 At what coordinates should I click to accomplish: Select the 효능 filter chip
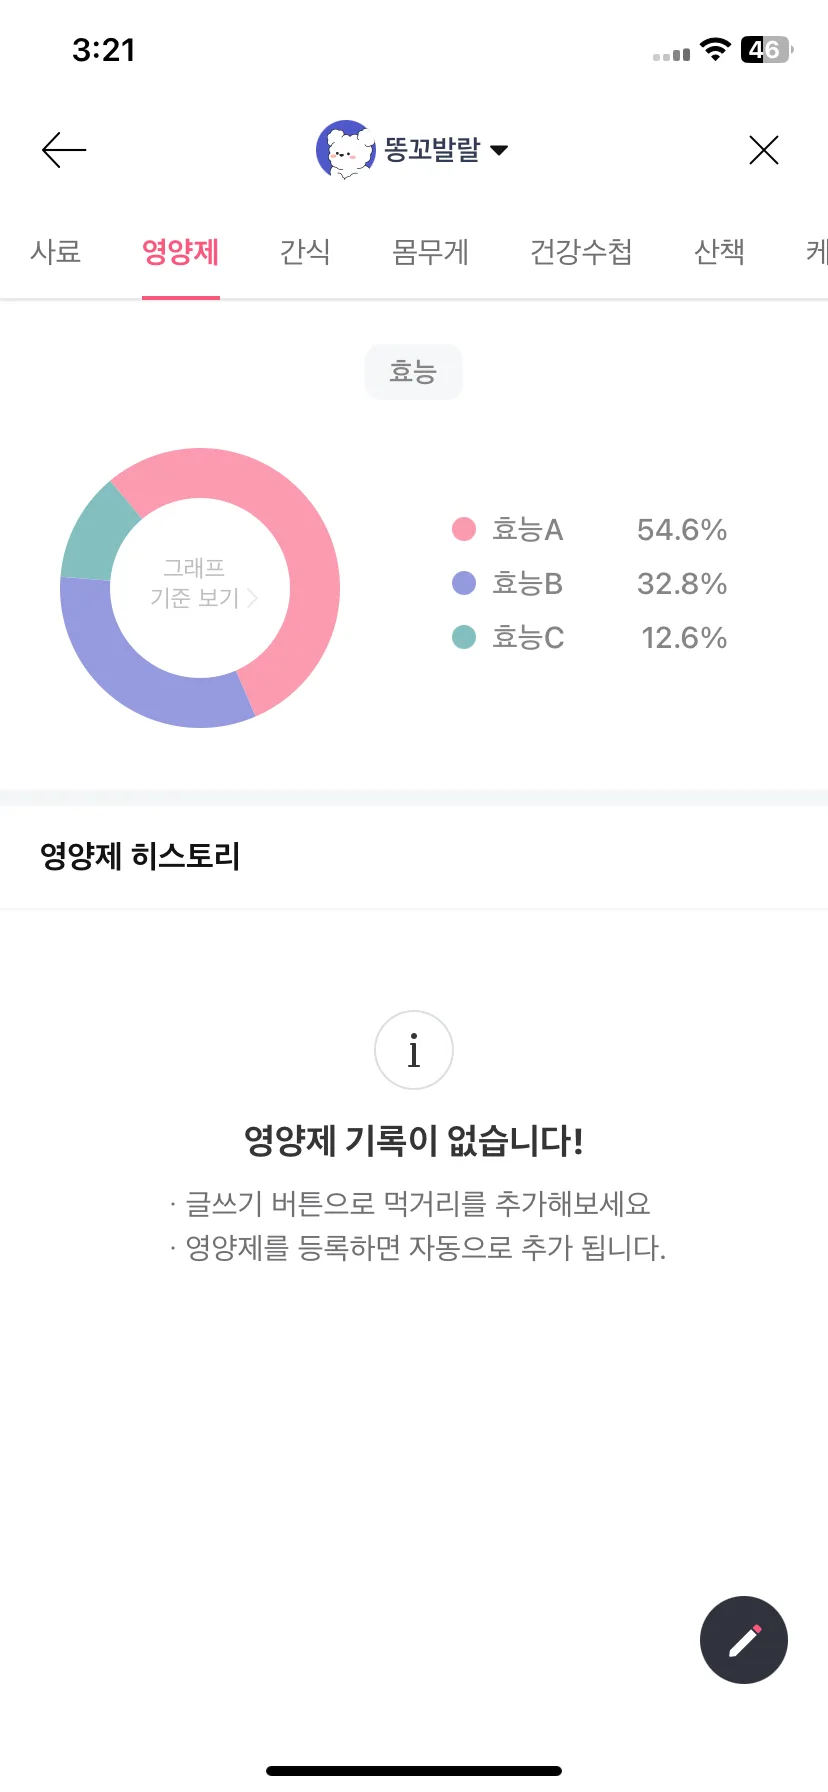click(413, 372)
